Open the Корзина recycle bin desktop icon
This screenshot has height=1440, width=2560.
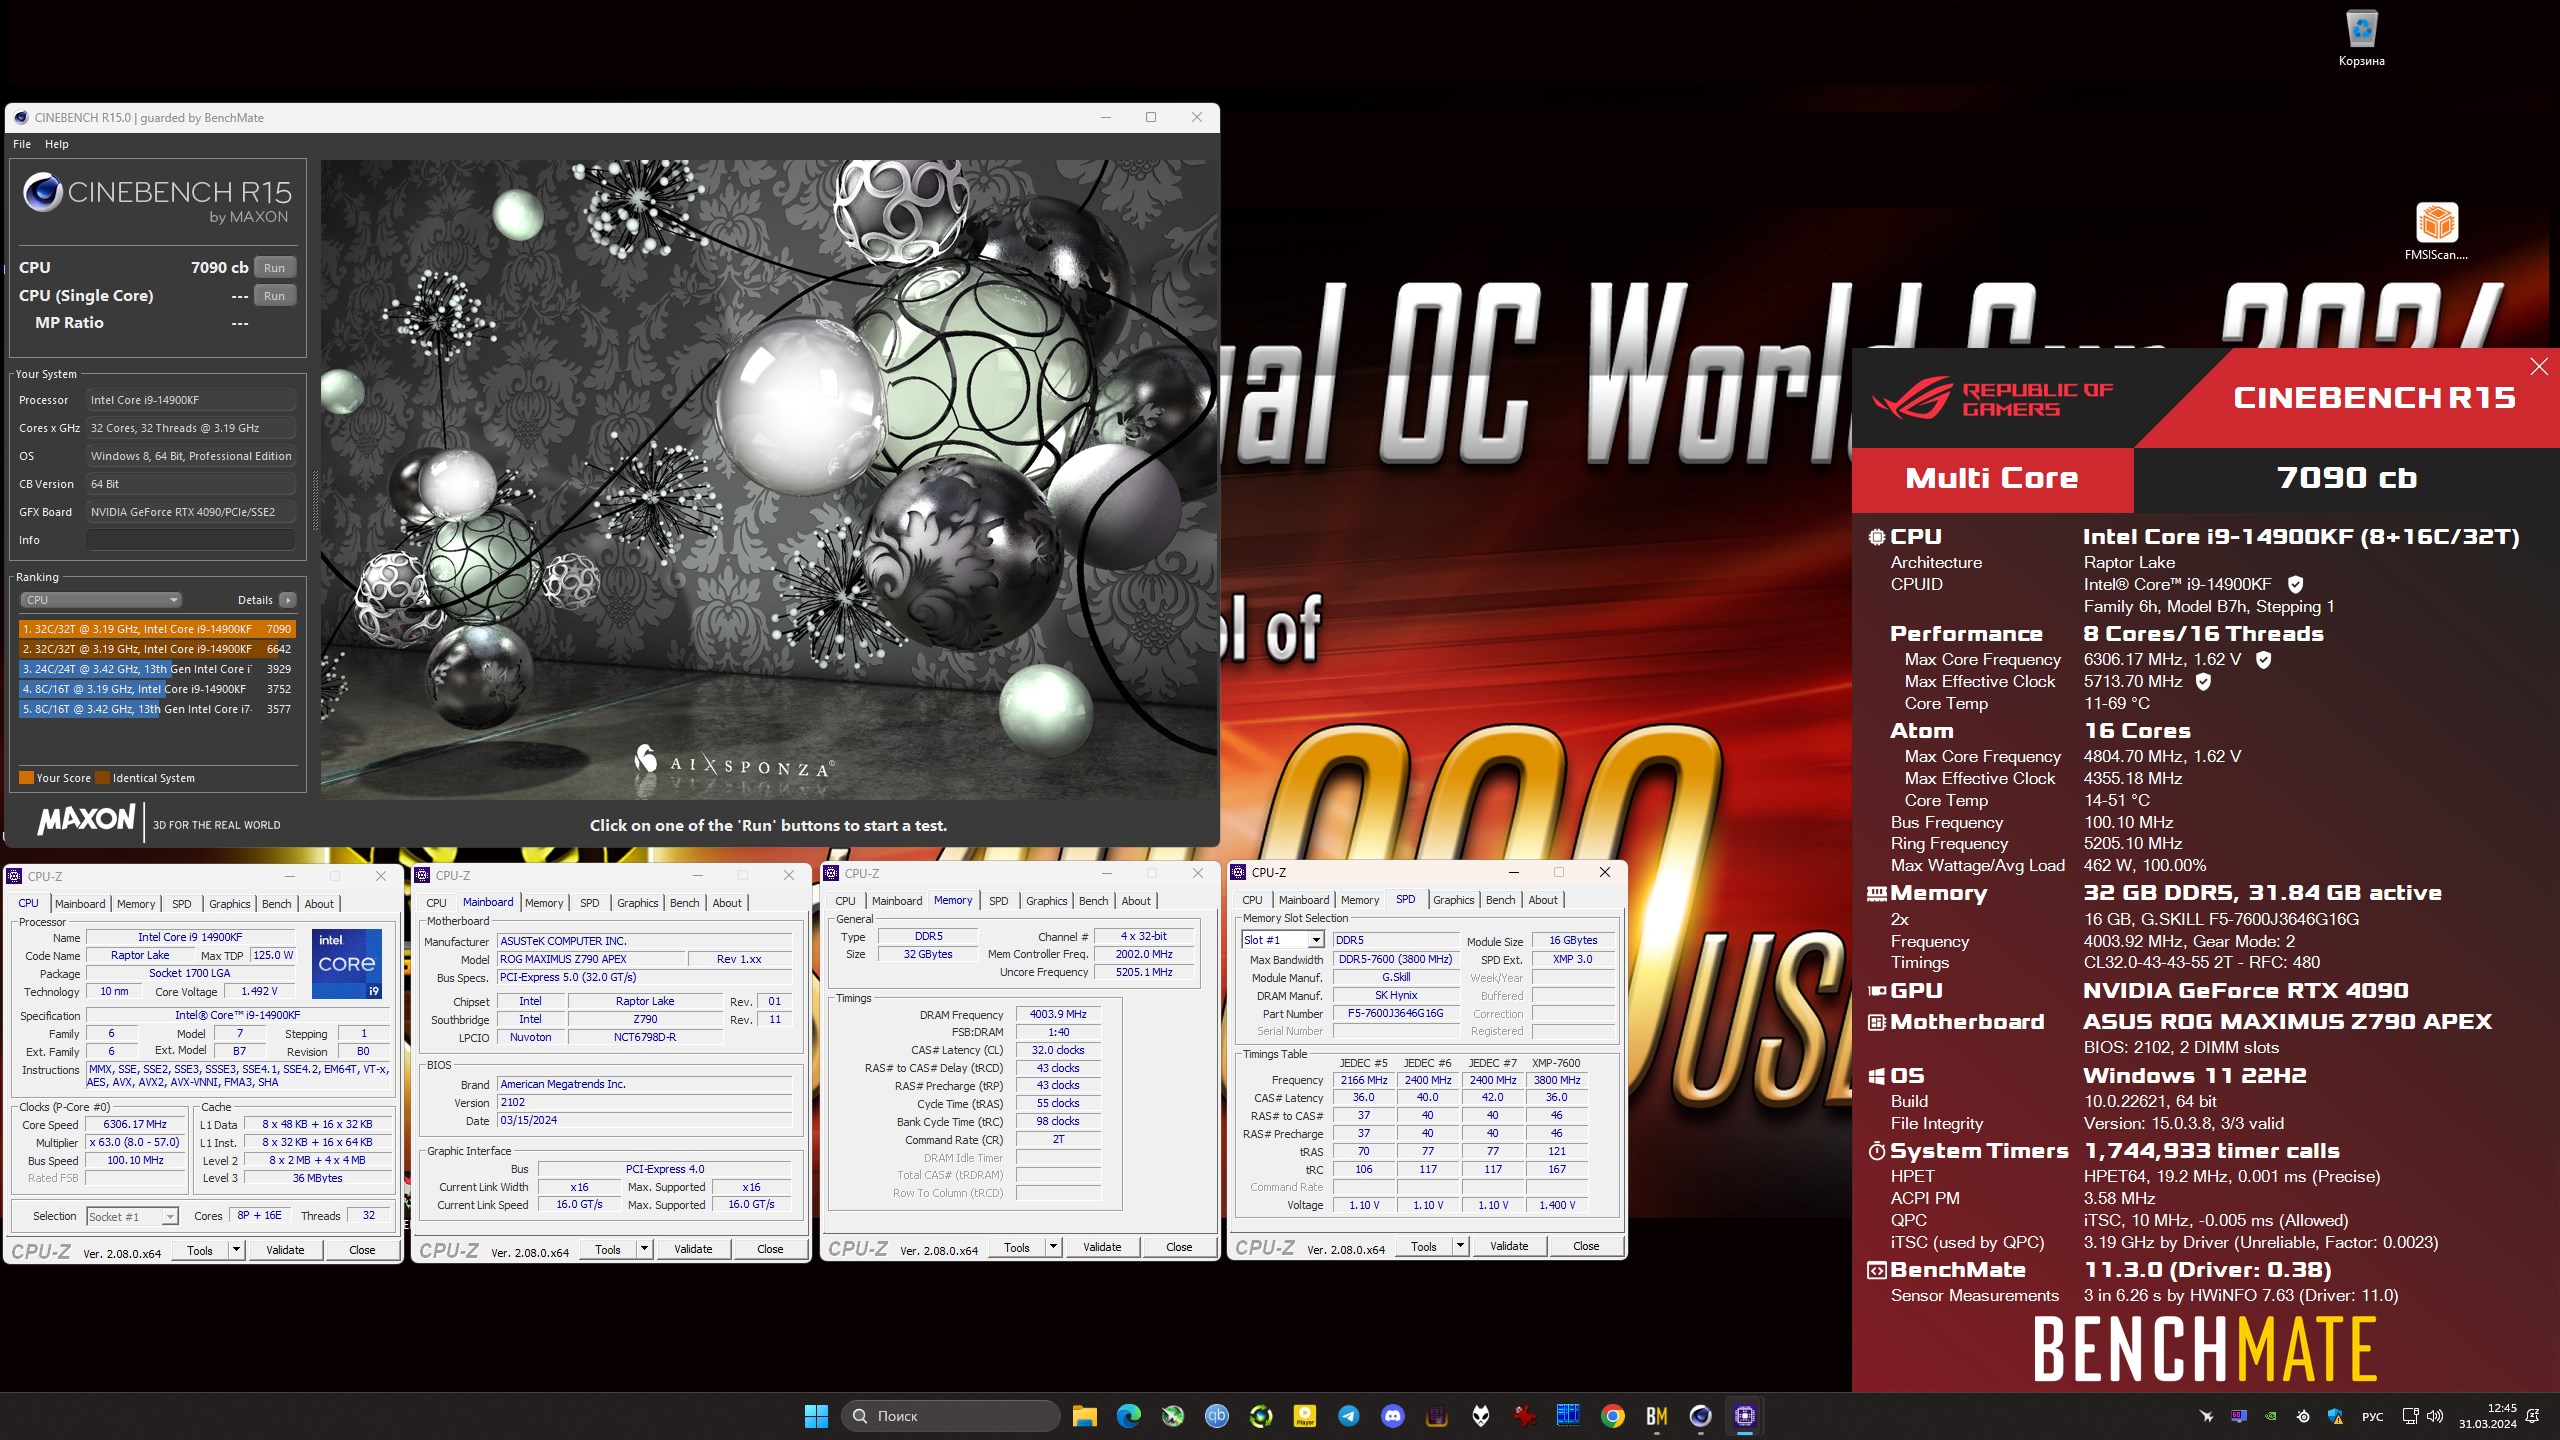click(2361, 38)
